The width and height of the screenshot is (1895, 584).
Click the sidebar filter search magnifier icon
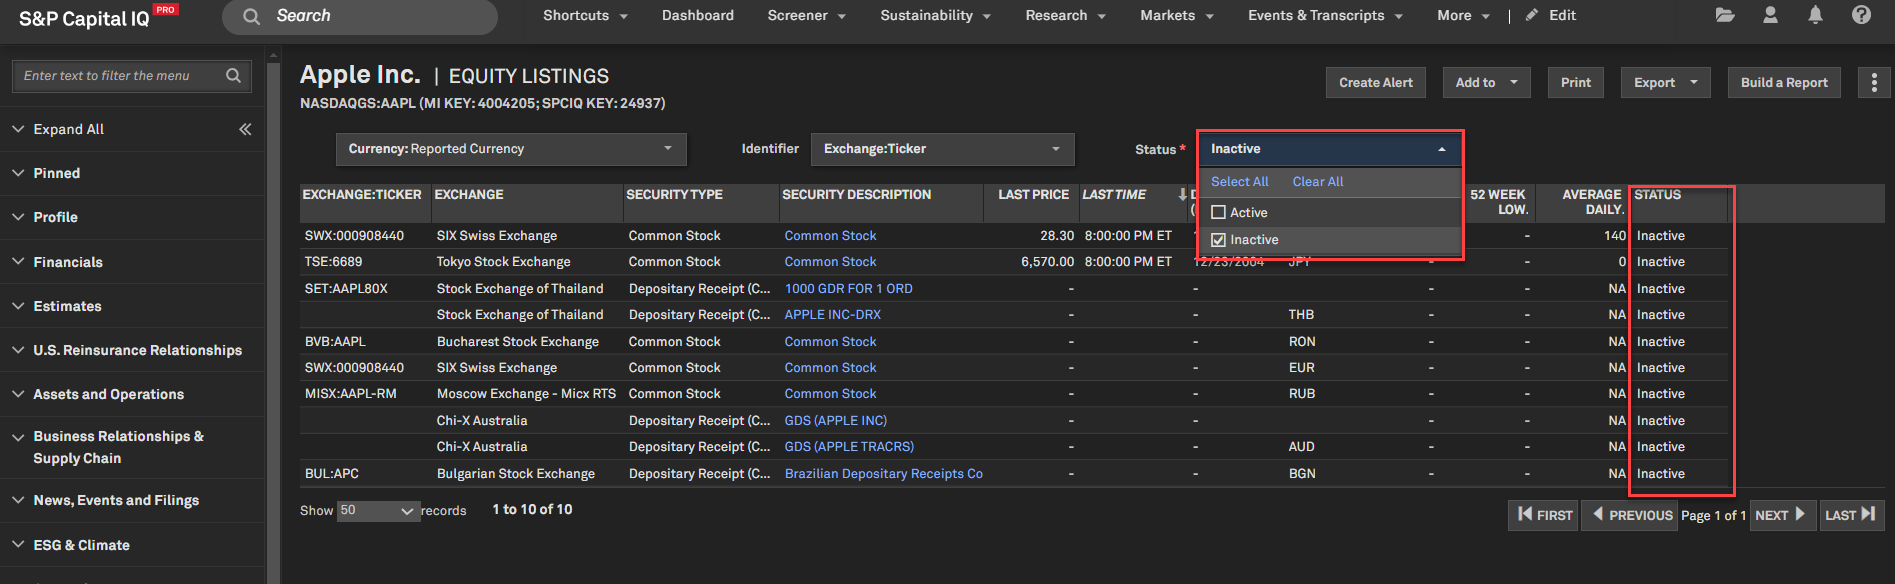coord(233,75)
